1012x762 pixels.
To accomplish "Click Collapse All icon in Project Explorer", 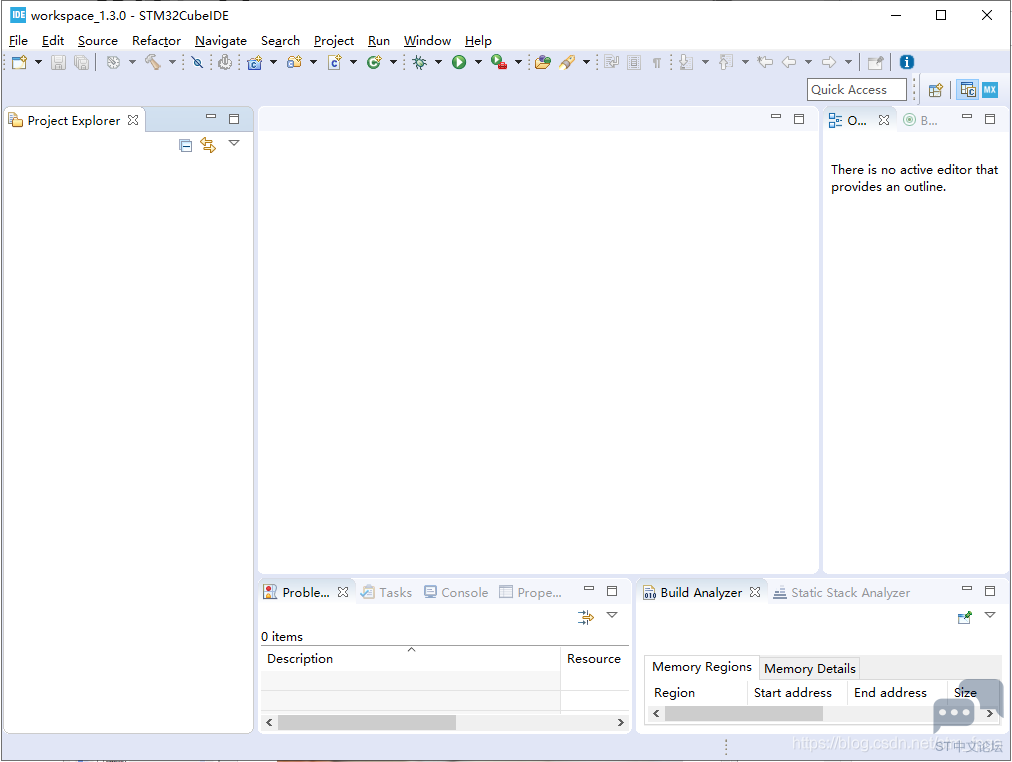I will 185,145.
